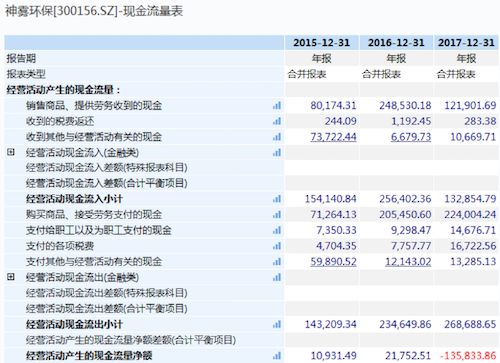Select the 2017-12-31 column header
The height and width of the screenshot is (363, 500).
[x=466, y=43]
